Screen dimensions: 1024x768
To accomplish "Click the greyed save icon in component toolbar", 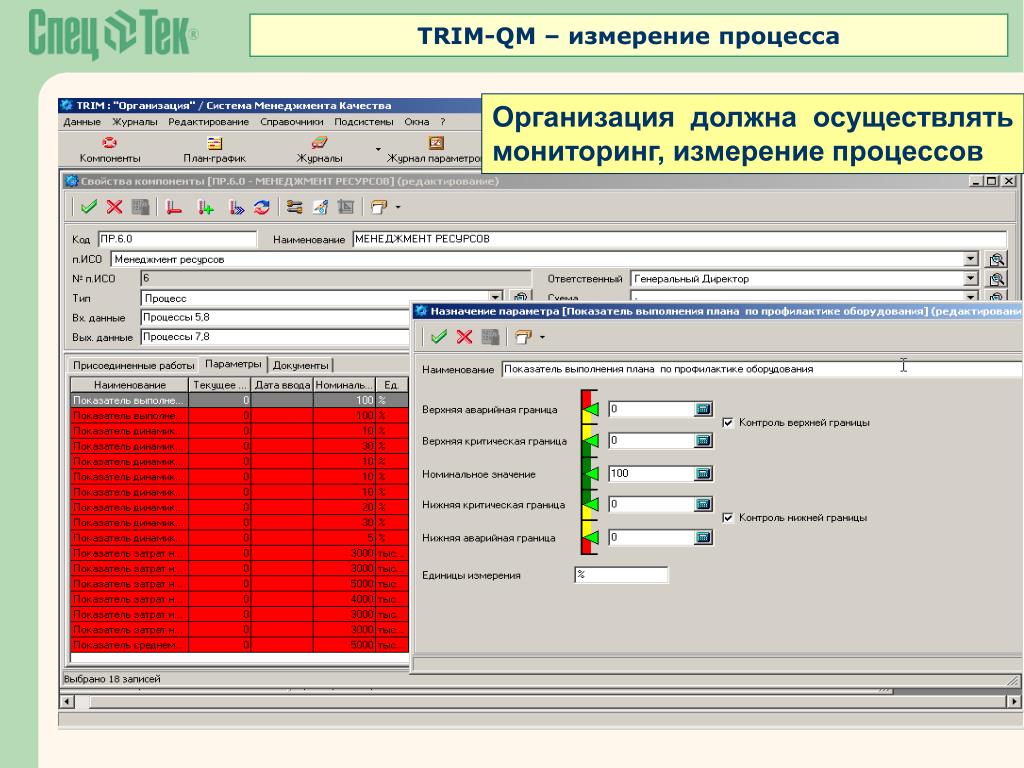I will [140, 208].
